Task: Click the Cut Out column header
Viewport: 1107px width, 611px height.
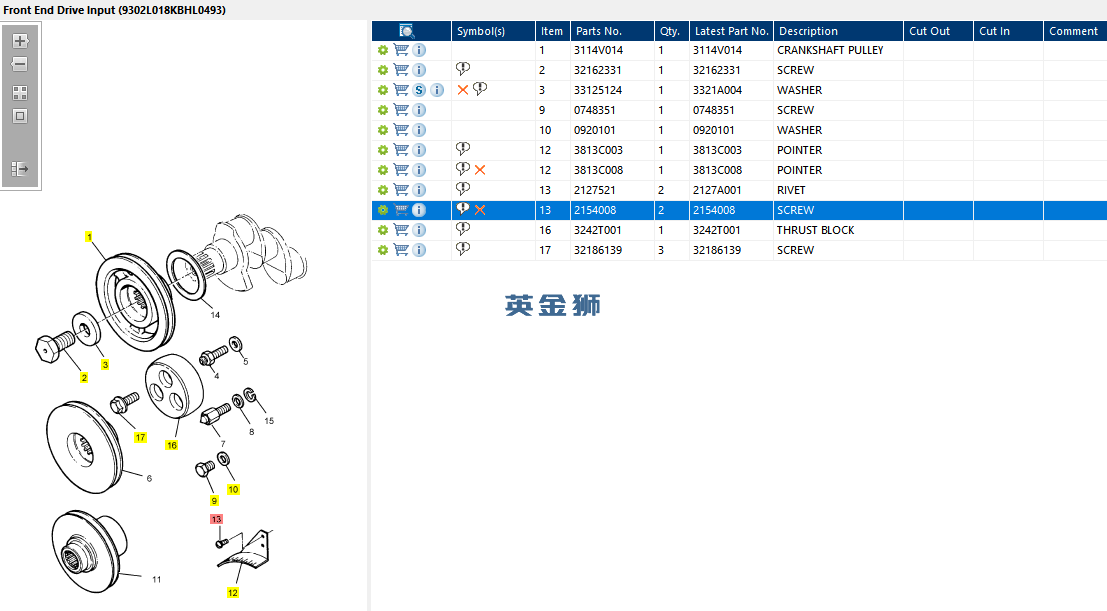Action: pos(938,31)
